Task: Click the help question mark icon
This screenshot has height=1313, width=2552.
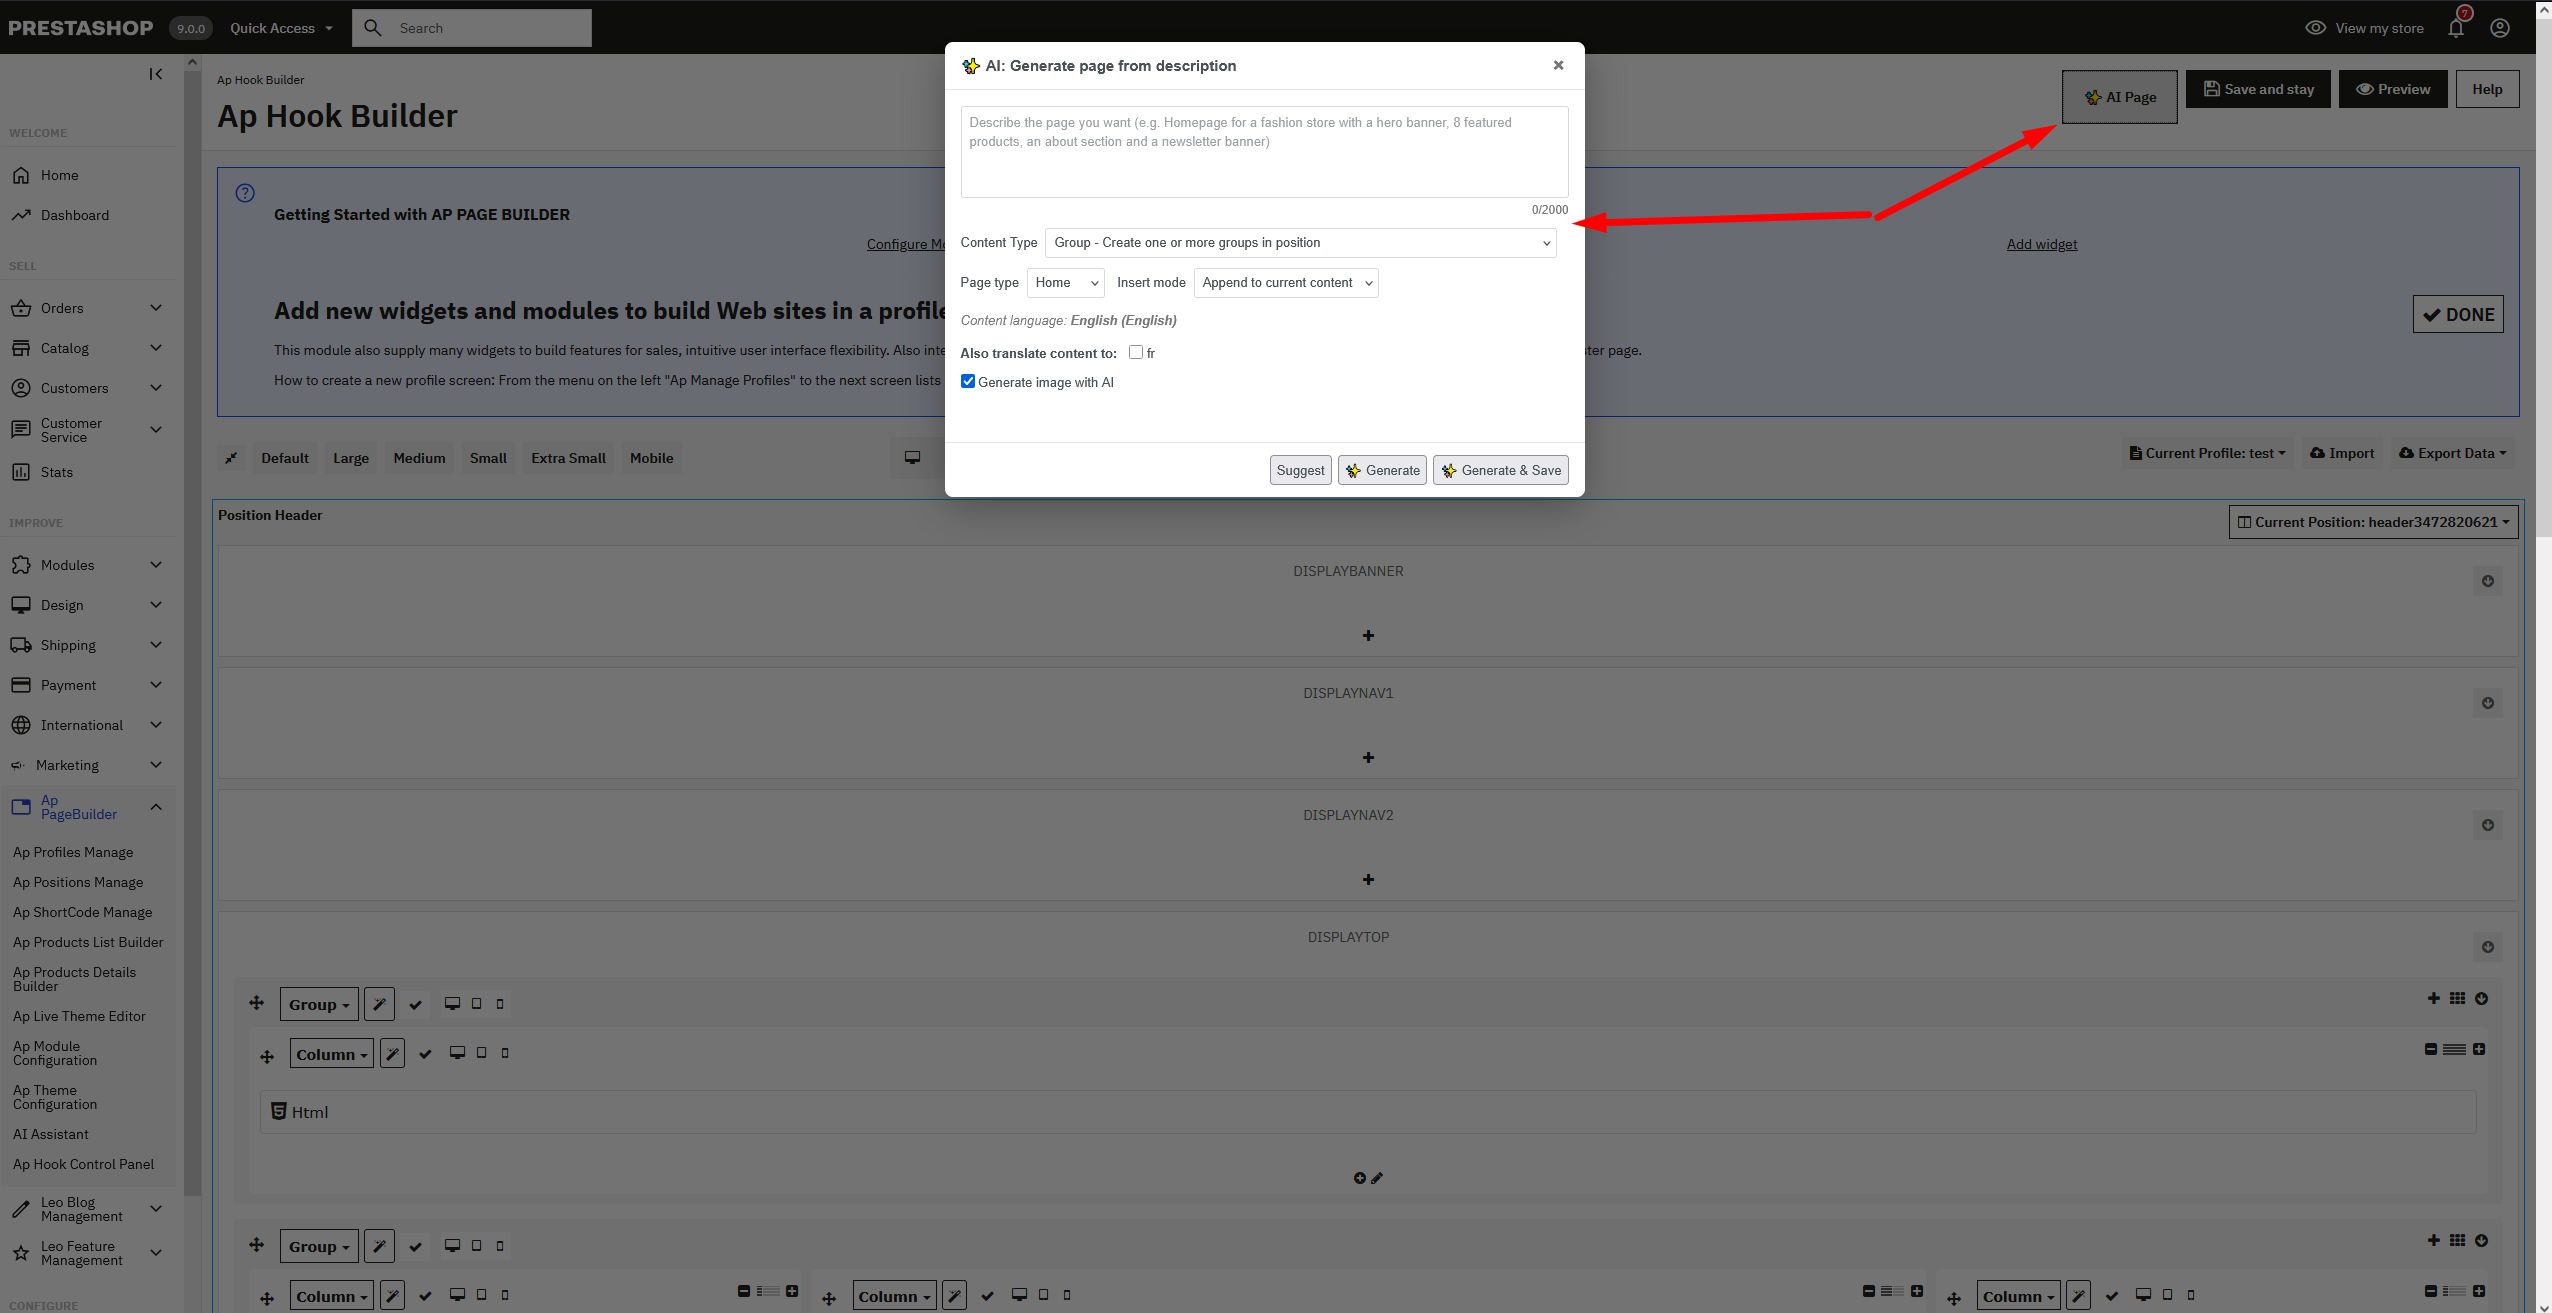Action: [245, 193]
